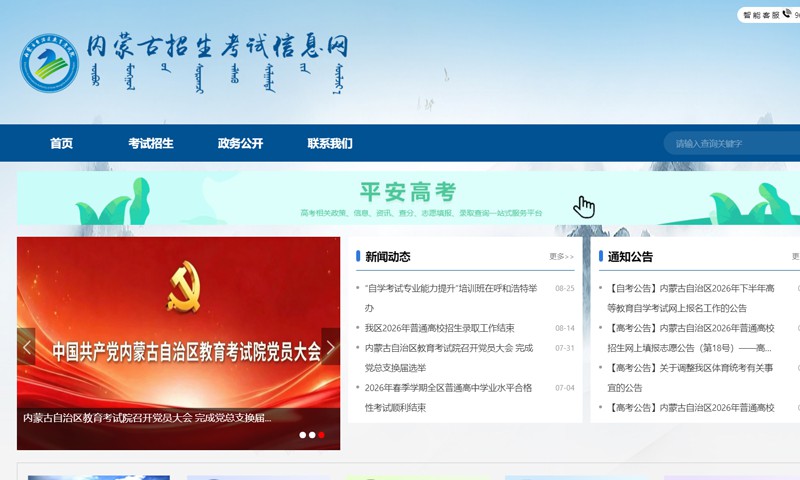Click the 内蒙古招生考试信息网 site title
Viewport: 800px width, 480px height.
point(217,46)
